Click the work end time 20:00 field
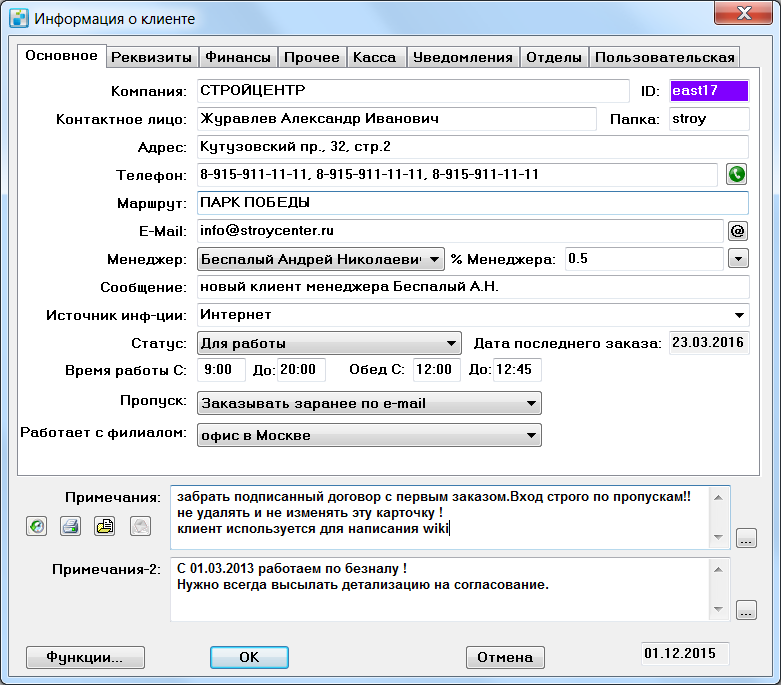781x685 pixels. click(301, 370)
